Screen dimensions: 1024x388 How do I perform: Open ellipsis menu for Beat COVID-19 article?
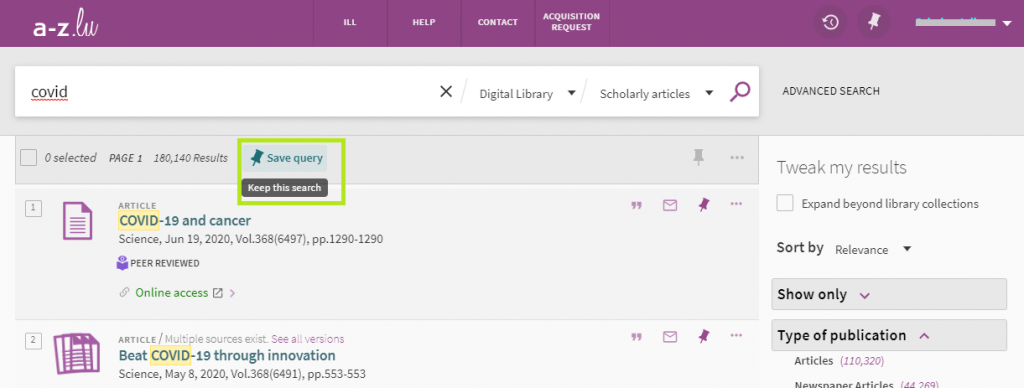(x=737, y=336)
